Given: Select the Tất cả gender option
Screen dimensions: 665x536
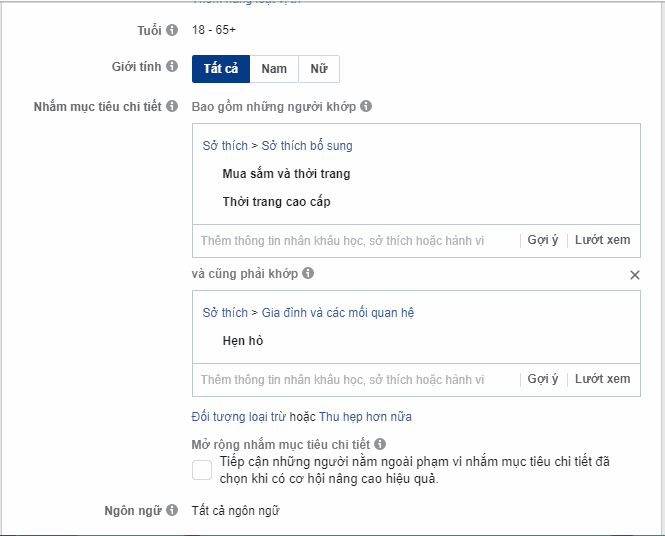Looking at the screenshot, I should (221, 69).
